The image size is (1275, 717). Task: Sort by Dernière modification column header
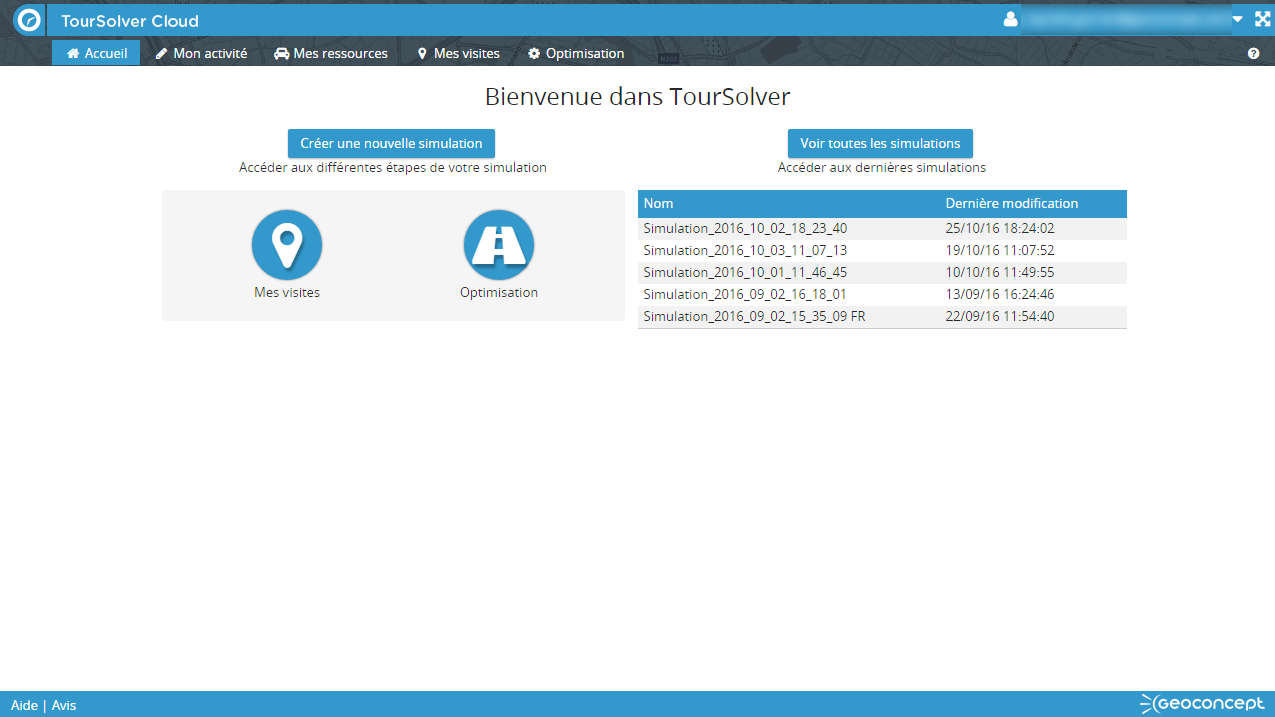pyautogui.click(x=1033, y=203)
